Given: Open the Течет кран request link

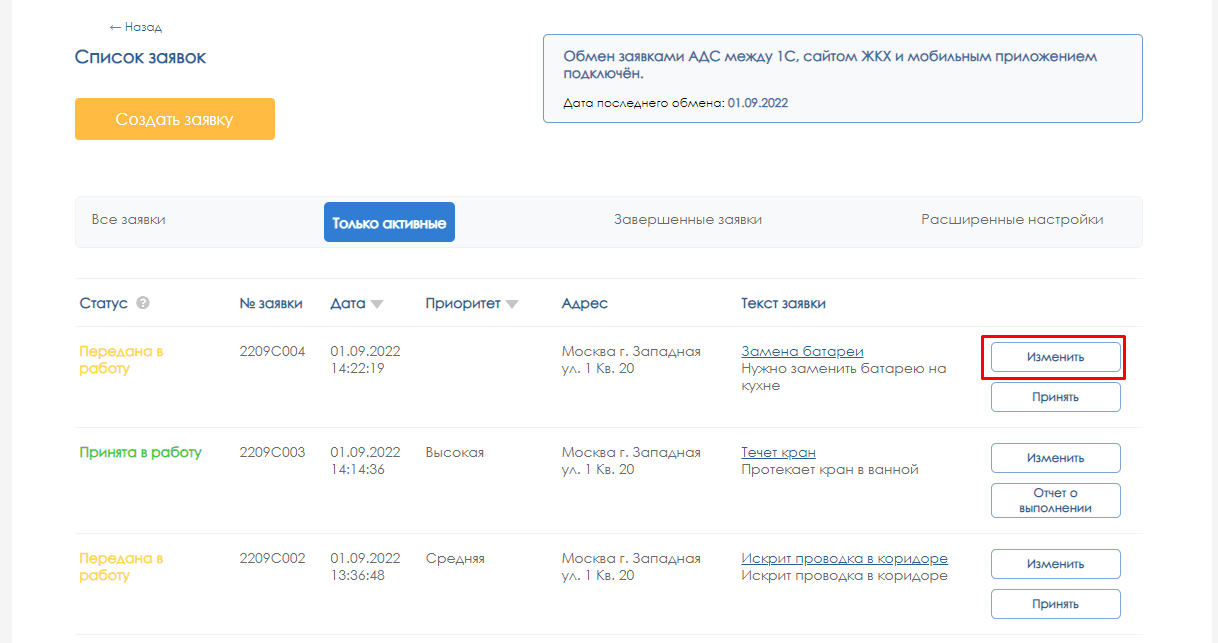Looking at the screenshot, I should coord(778,452).
